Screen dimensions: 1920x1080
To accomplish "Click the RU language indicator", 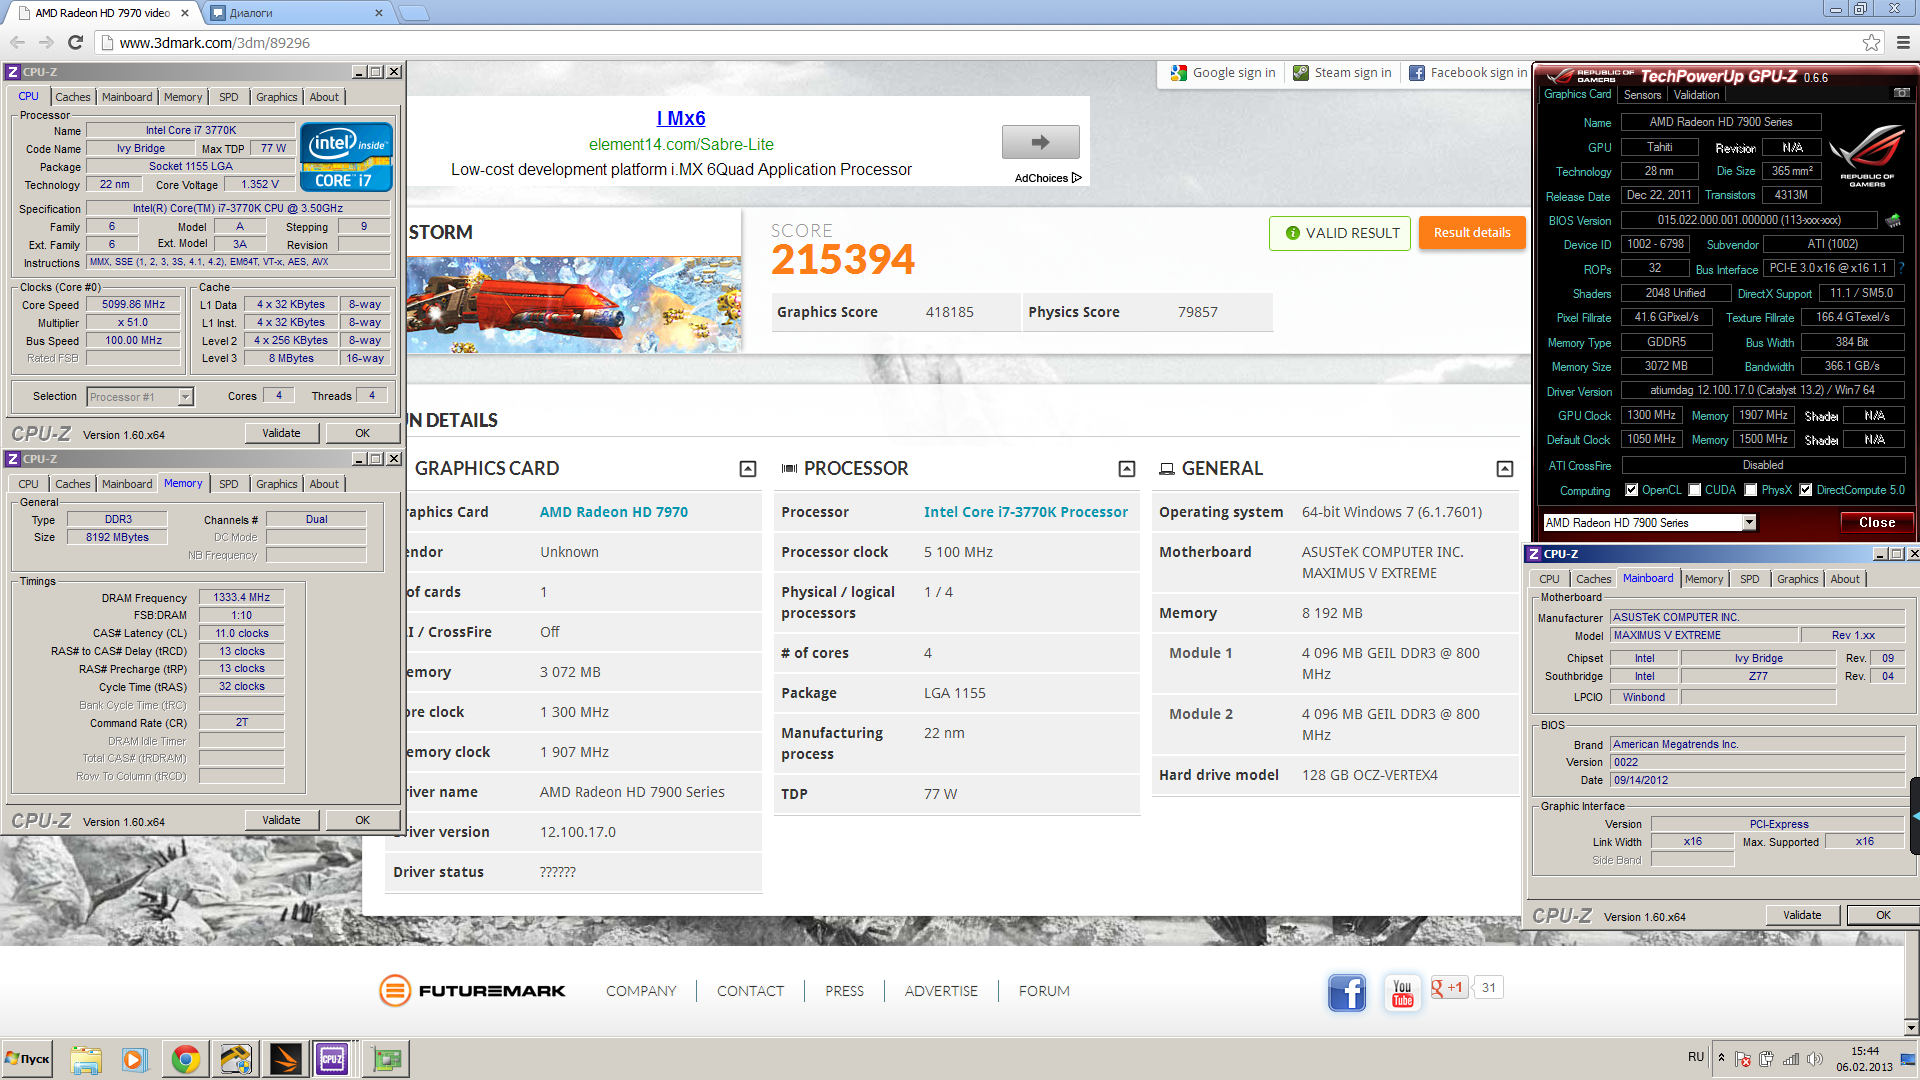I will [x=1696, y=1057].
